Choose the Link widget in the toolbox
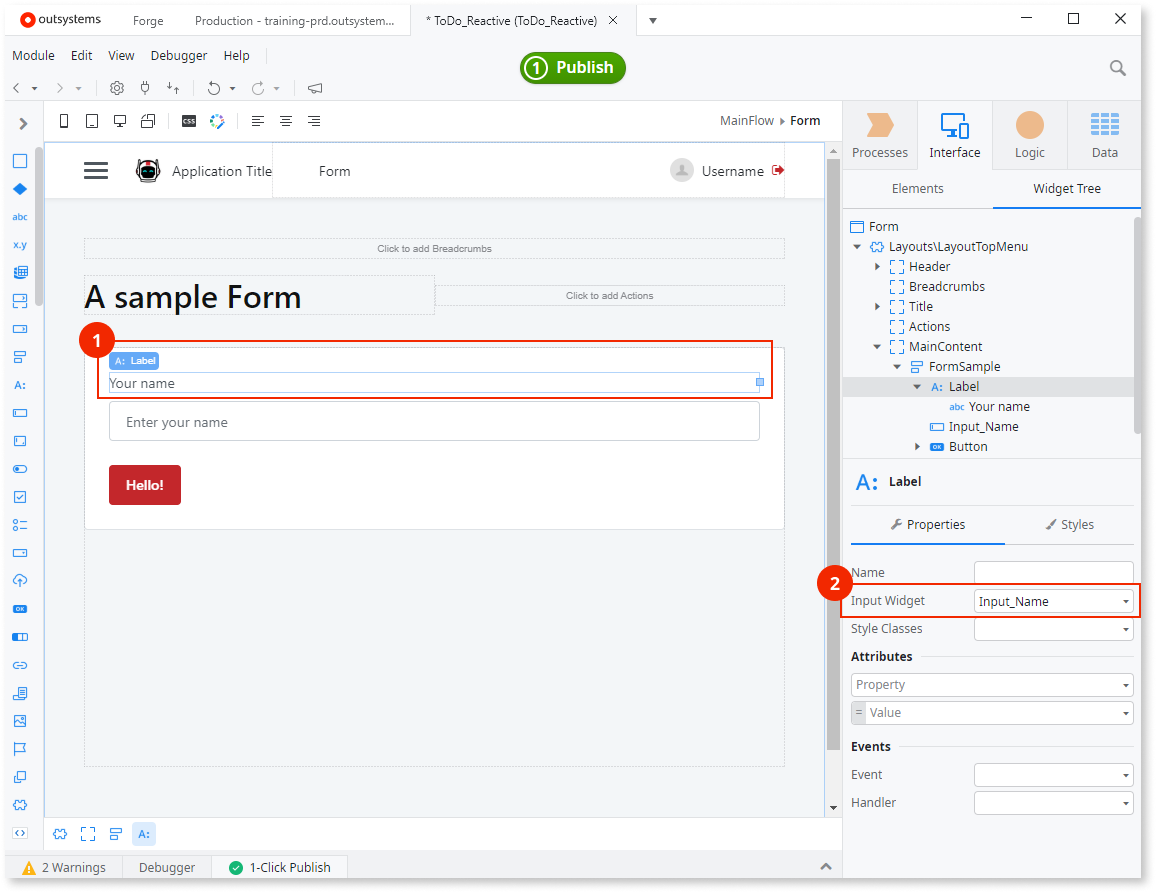 20,665
